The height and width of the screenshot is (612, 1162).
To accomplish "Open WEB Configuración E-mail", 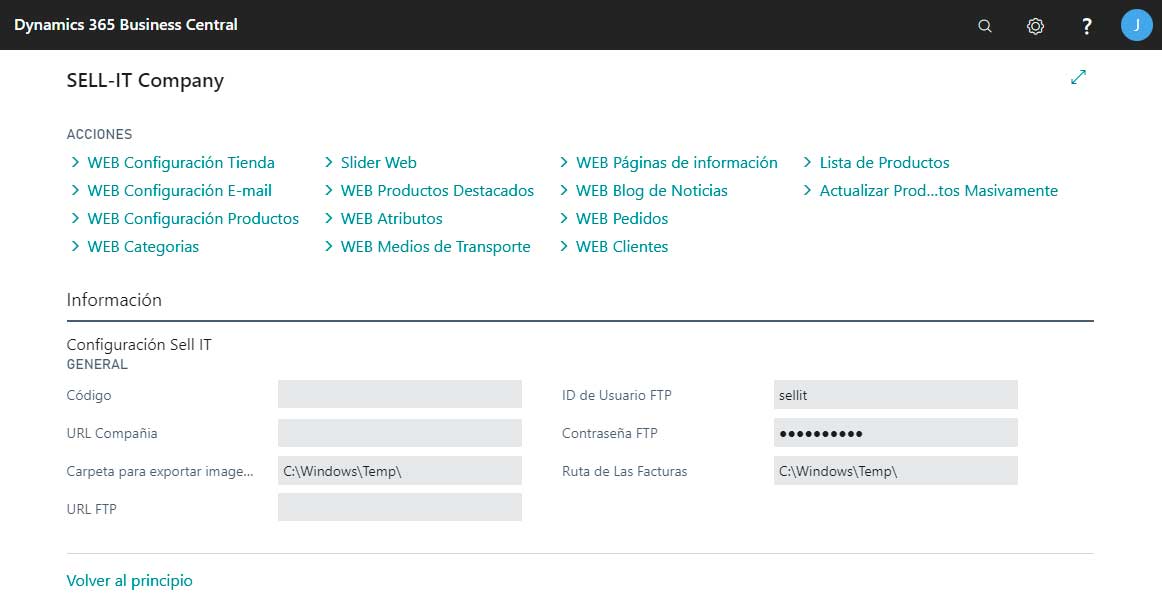I will click(x=179, y=191).
